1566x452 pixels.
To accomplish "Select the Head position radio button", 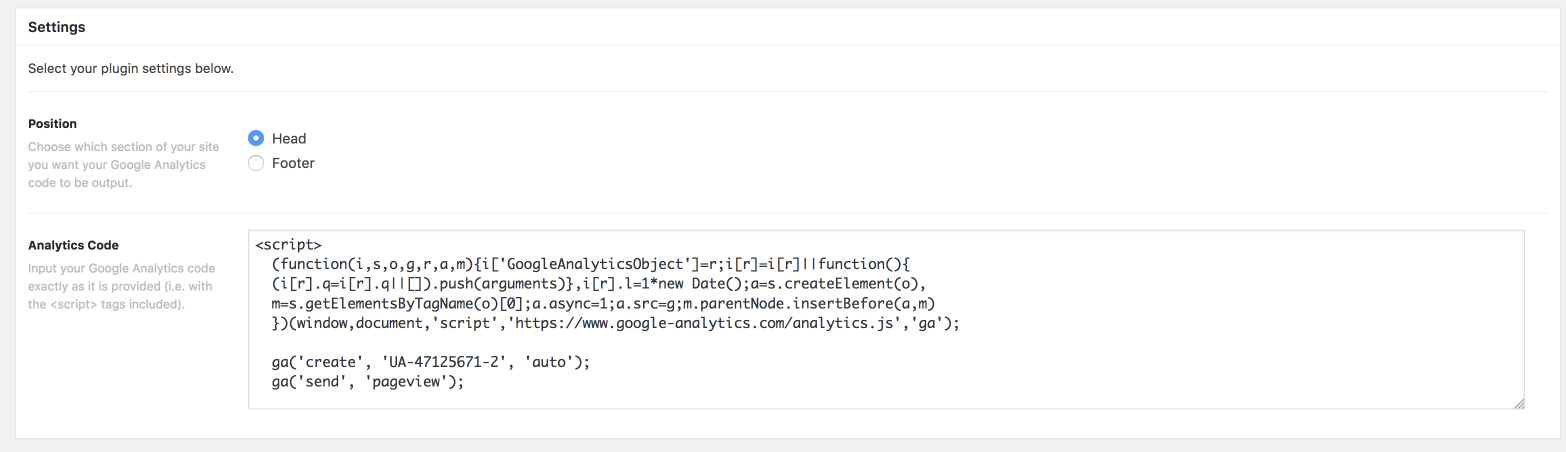I will coord(256,138).
